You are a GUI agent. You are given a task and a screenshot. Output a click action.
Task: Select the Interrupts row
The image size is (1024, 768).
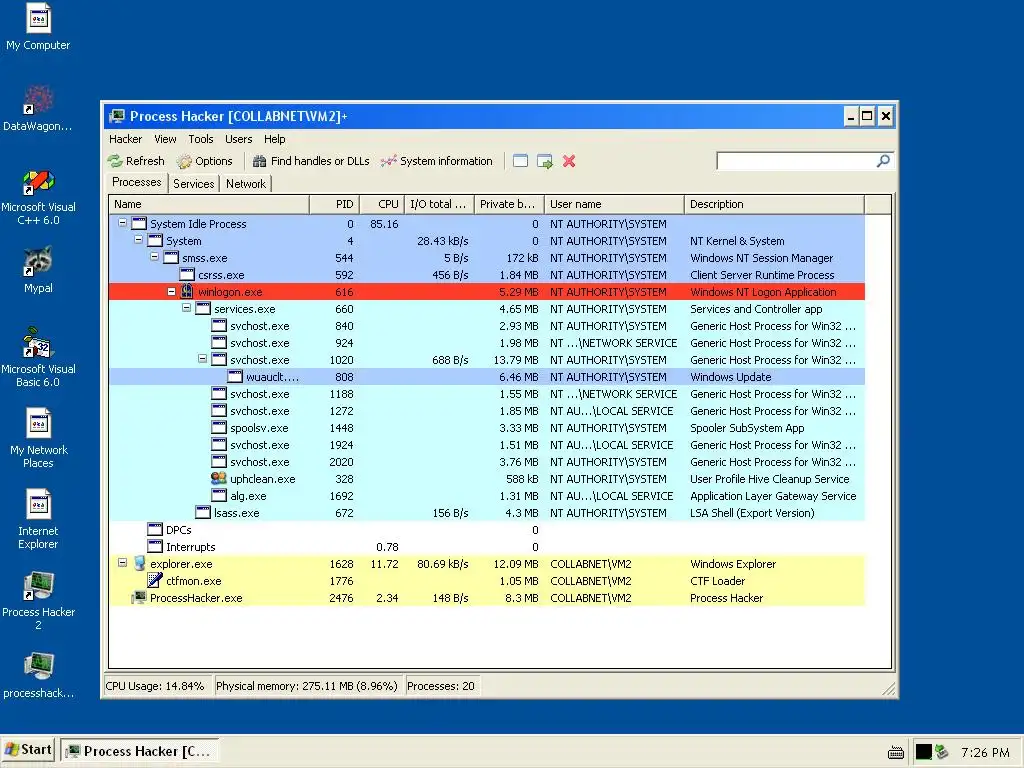(487, 547)
